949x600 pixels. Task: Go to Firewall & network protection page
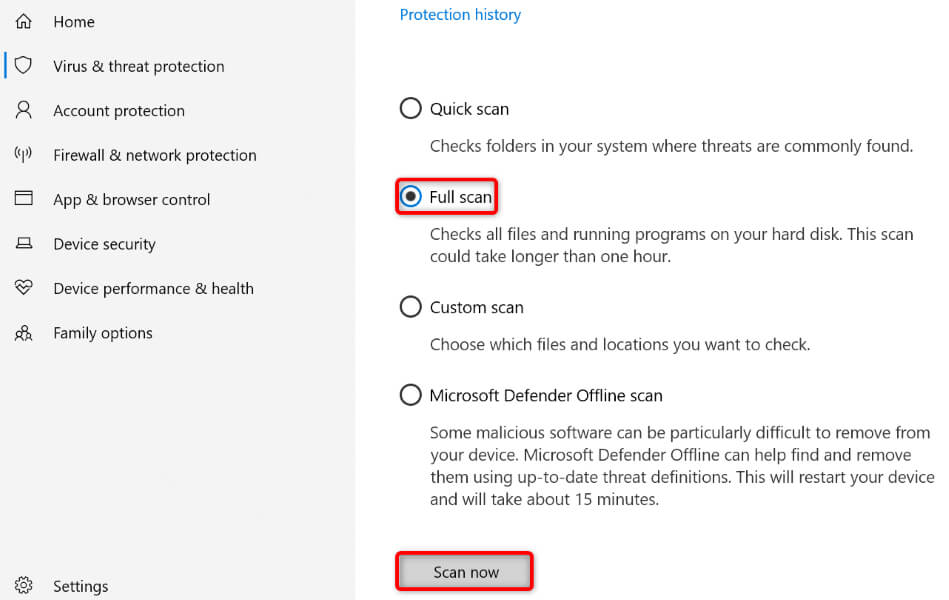point(155,155)
